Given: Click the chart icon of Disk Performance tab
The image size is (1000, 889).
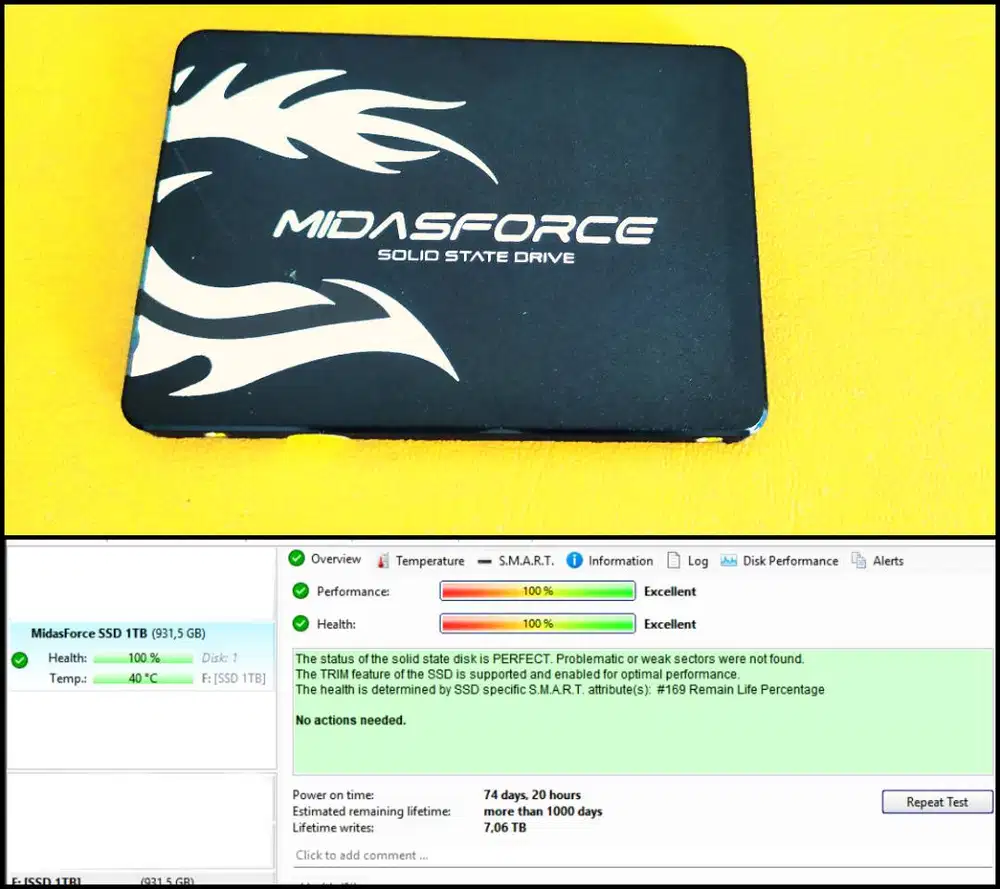Looking at the screenshot, I should coord(728,561).
